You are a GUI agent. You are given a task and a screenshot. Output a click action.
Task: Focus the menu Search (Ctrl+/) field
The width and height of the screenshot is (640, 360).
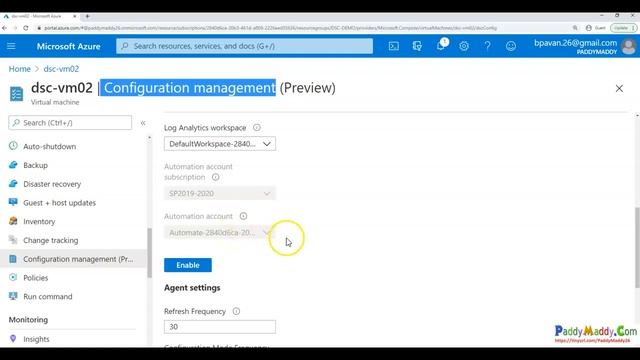tap(70, 123)
